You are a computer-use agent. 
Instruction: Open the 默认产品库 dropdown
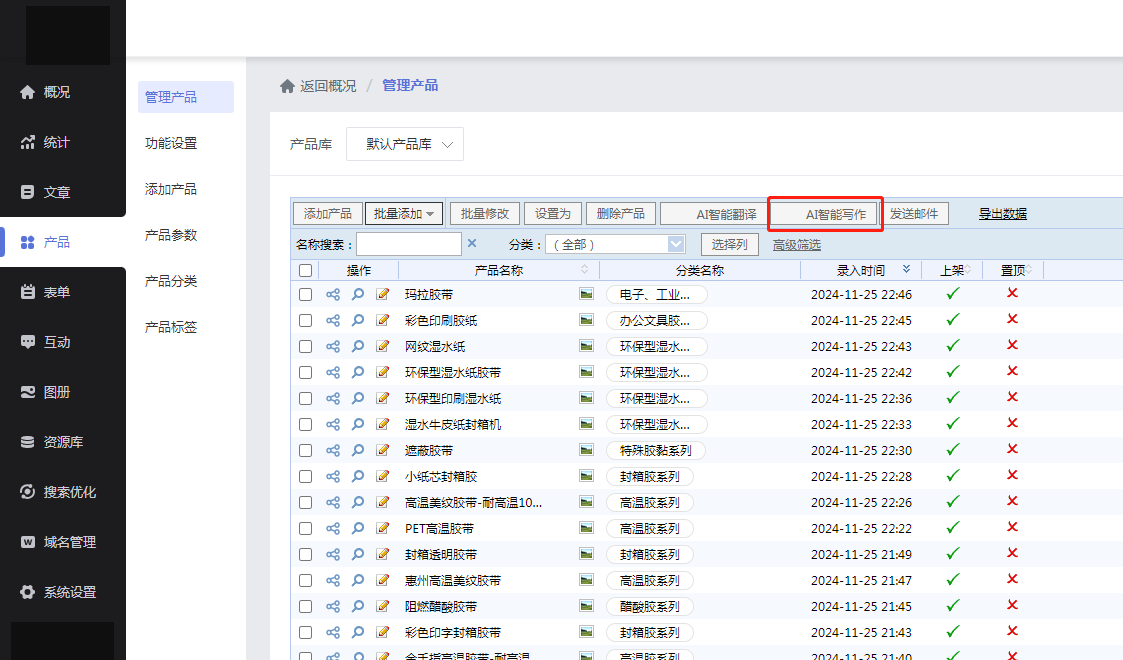405,144
